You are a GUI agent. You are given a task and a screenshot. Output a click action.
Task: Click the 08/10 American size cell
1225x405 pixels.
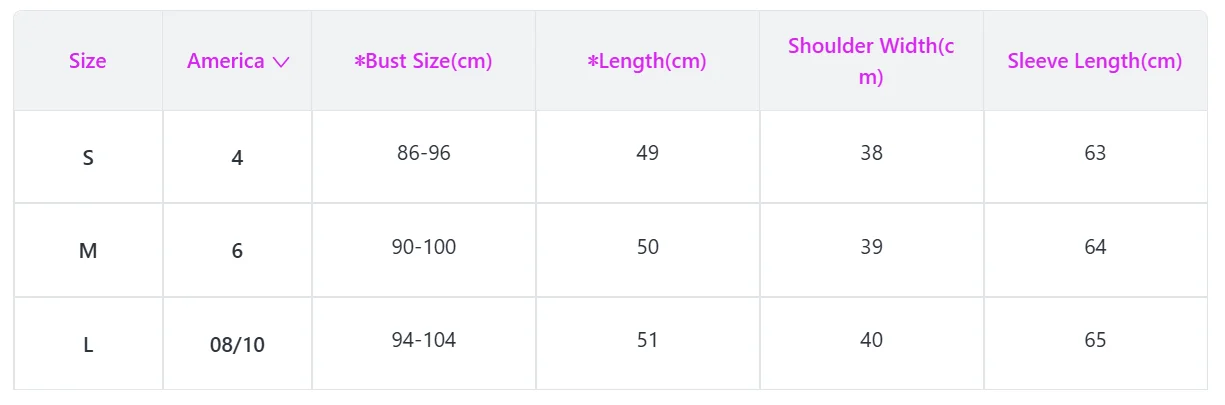click(237, 345)
